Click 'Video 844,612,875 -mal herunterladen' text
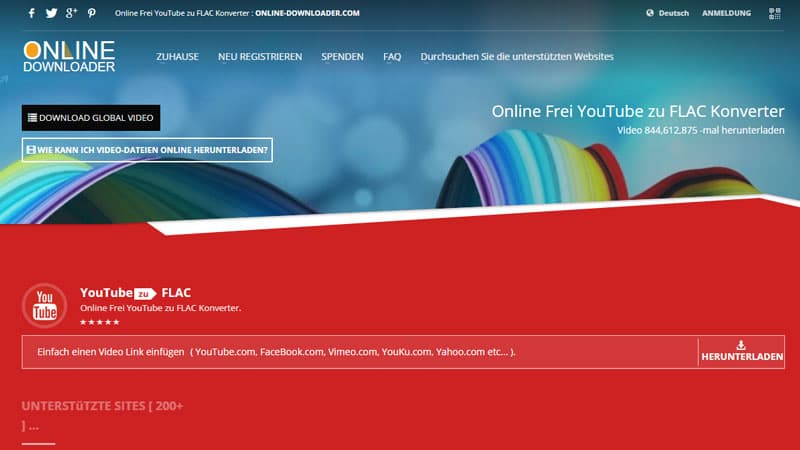 [x=701, y=131]
